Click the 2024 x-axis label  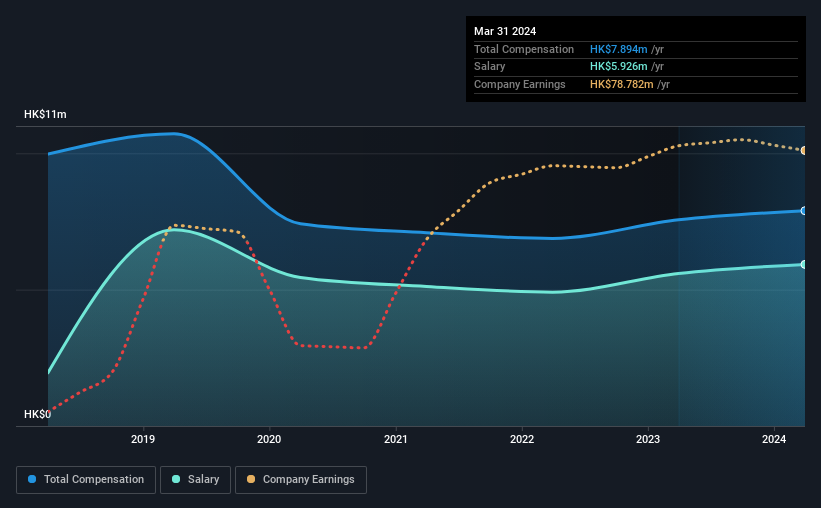pyautogui.click(x=774, y=439)
